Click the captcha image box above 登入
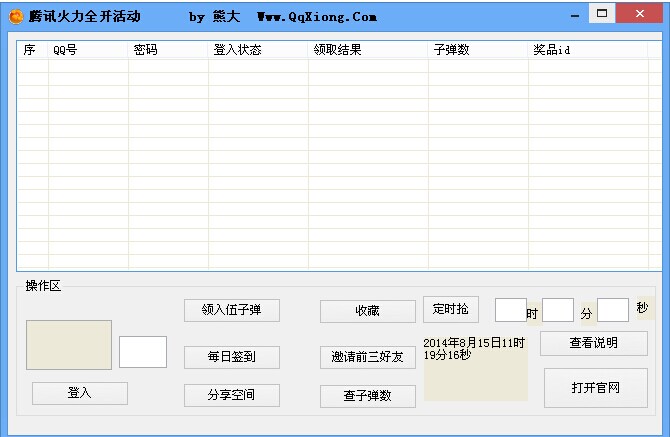The image size is (670, 437). click(x=69, y=345)
